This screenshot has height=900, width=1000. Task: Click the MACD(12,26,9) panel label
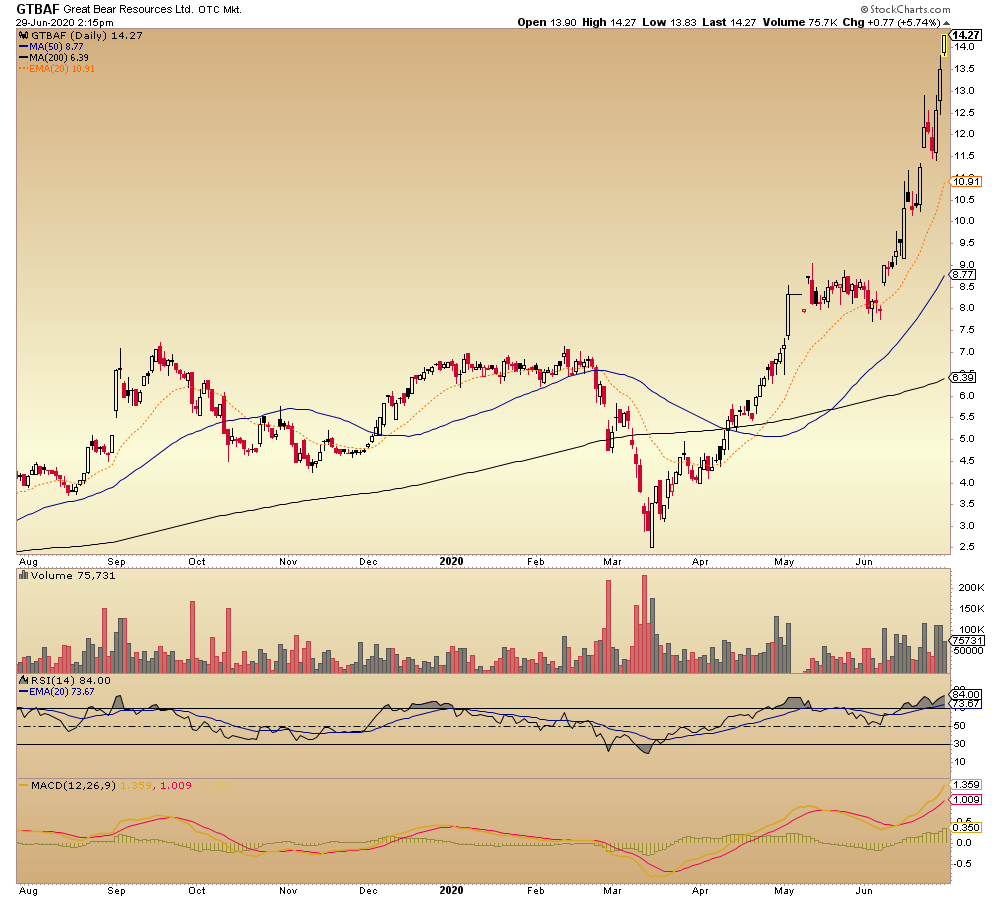(73, 785)
